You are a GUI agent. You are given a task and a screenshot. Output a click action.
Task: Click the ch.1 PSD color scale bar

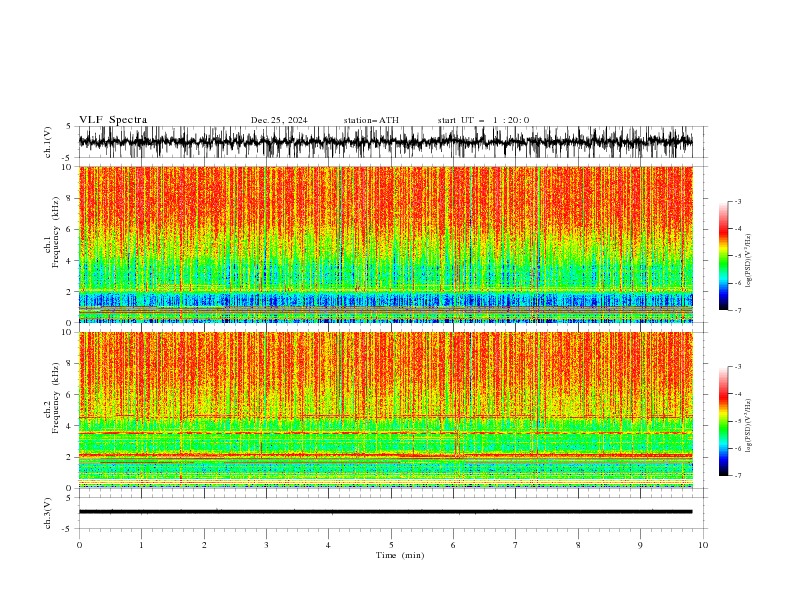723,256
